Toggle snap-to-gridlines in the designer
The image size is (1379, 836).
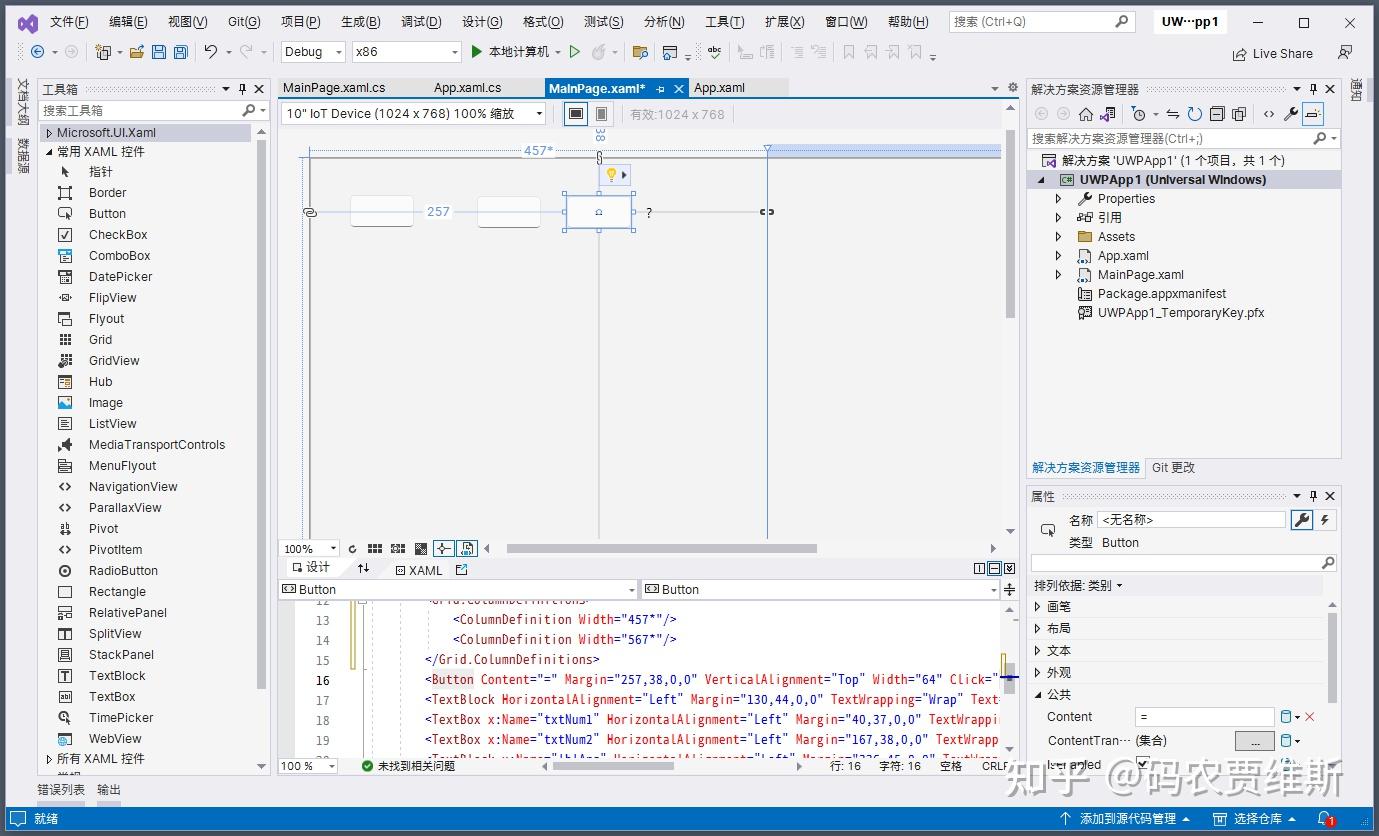(x=397, y=549)
